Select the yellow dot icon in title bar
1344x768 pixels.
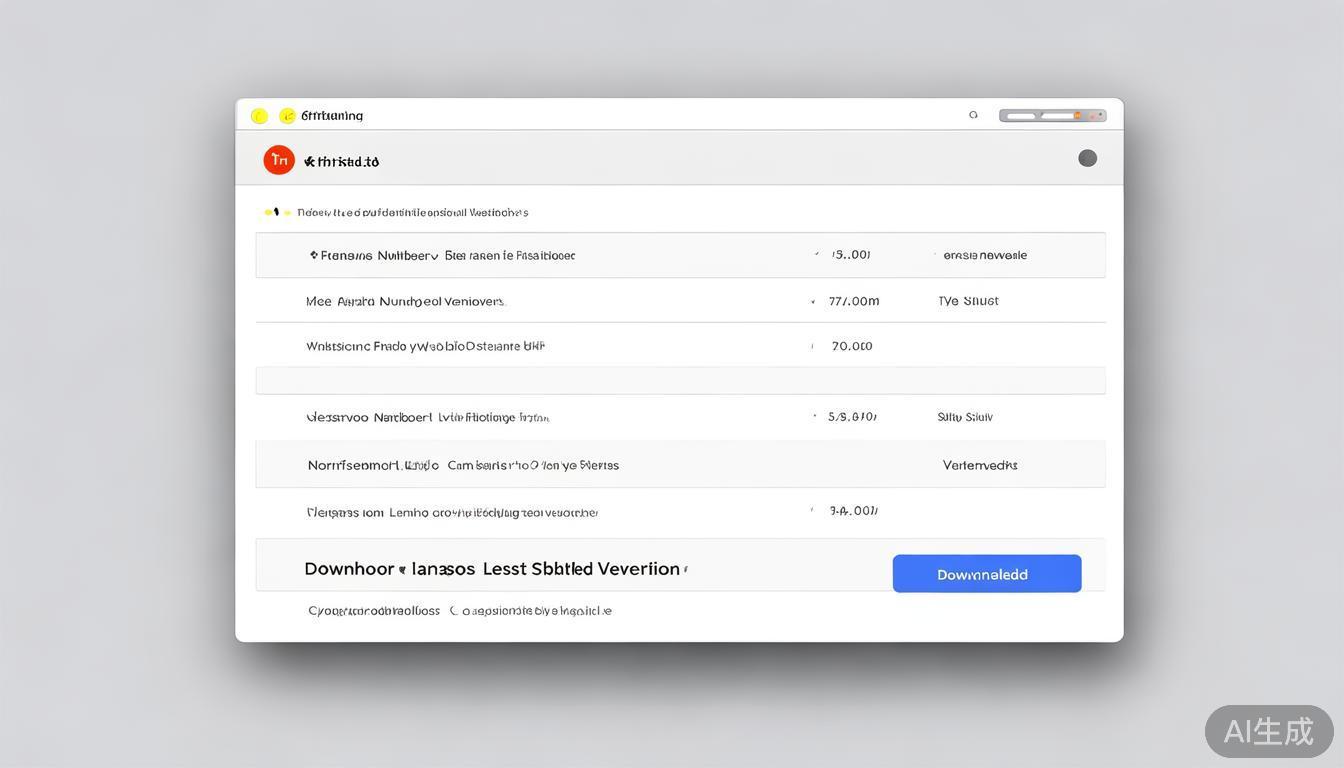(x=259, y=115)
